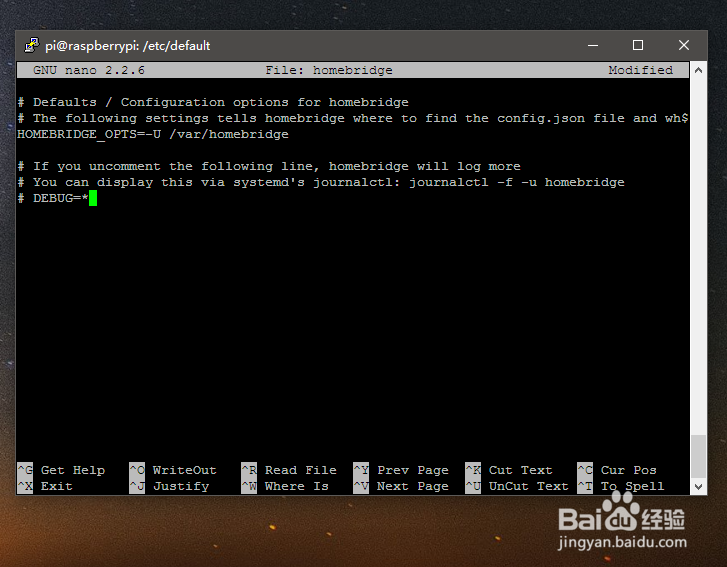This screenshot has height=567, width=727.
Task: Click '^C Cur Pos' shortcut
Action: 617,470
